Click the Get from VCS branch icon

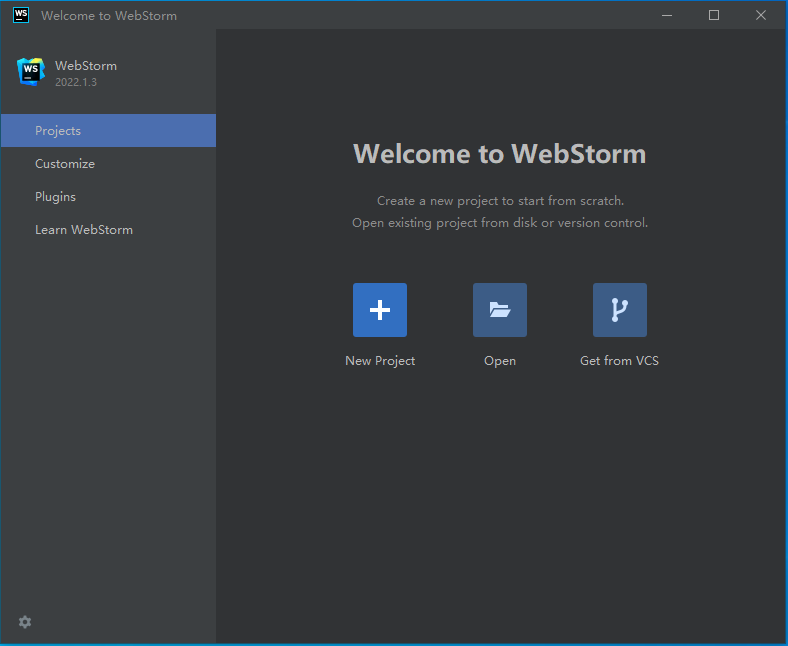pyautogui.click(x=620, y=310)
